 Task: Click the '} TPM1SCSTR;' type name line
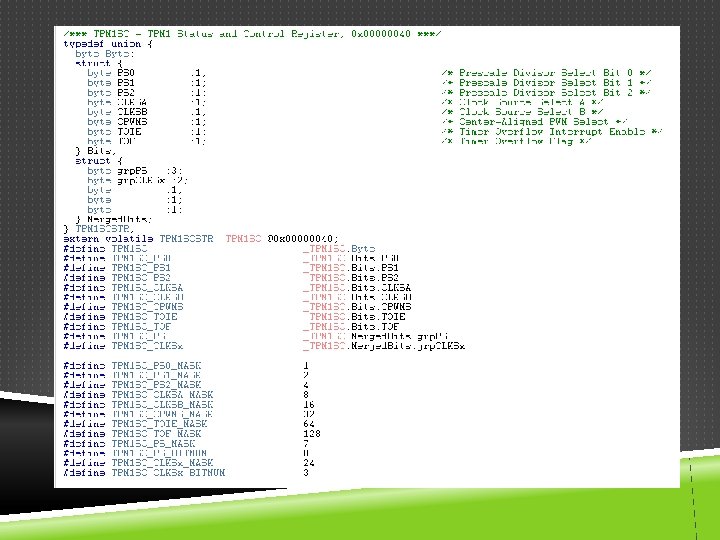[99, 229]
